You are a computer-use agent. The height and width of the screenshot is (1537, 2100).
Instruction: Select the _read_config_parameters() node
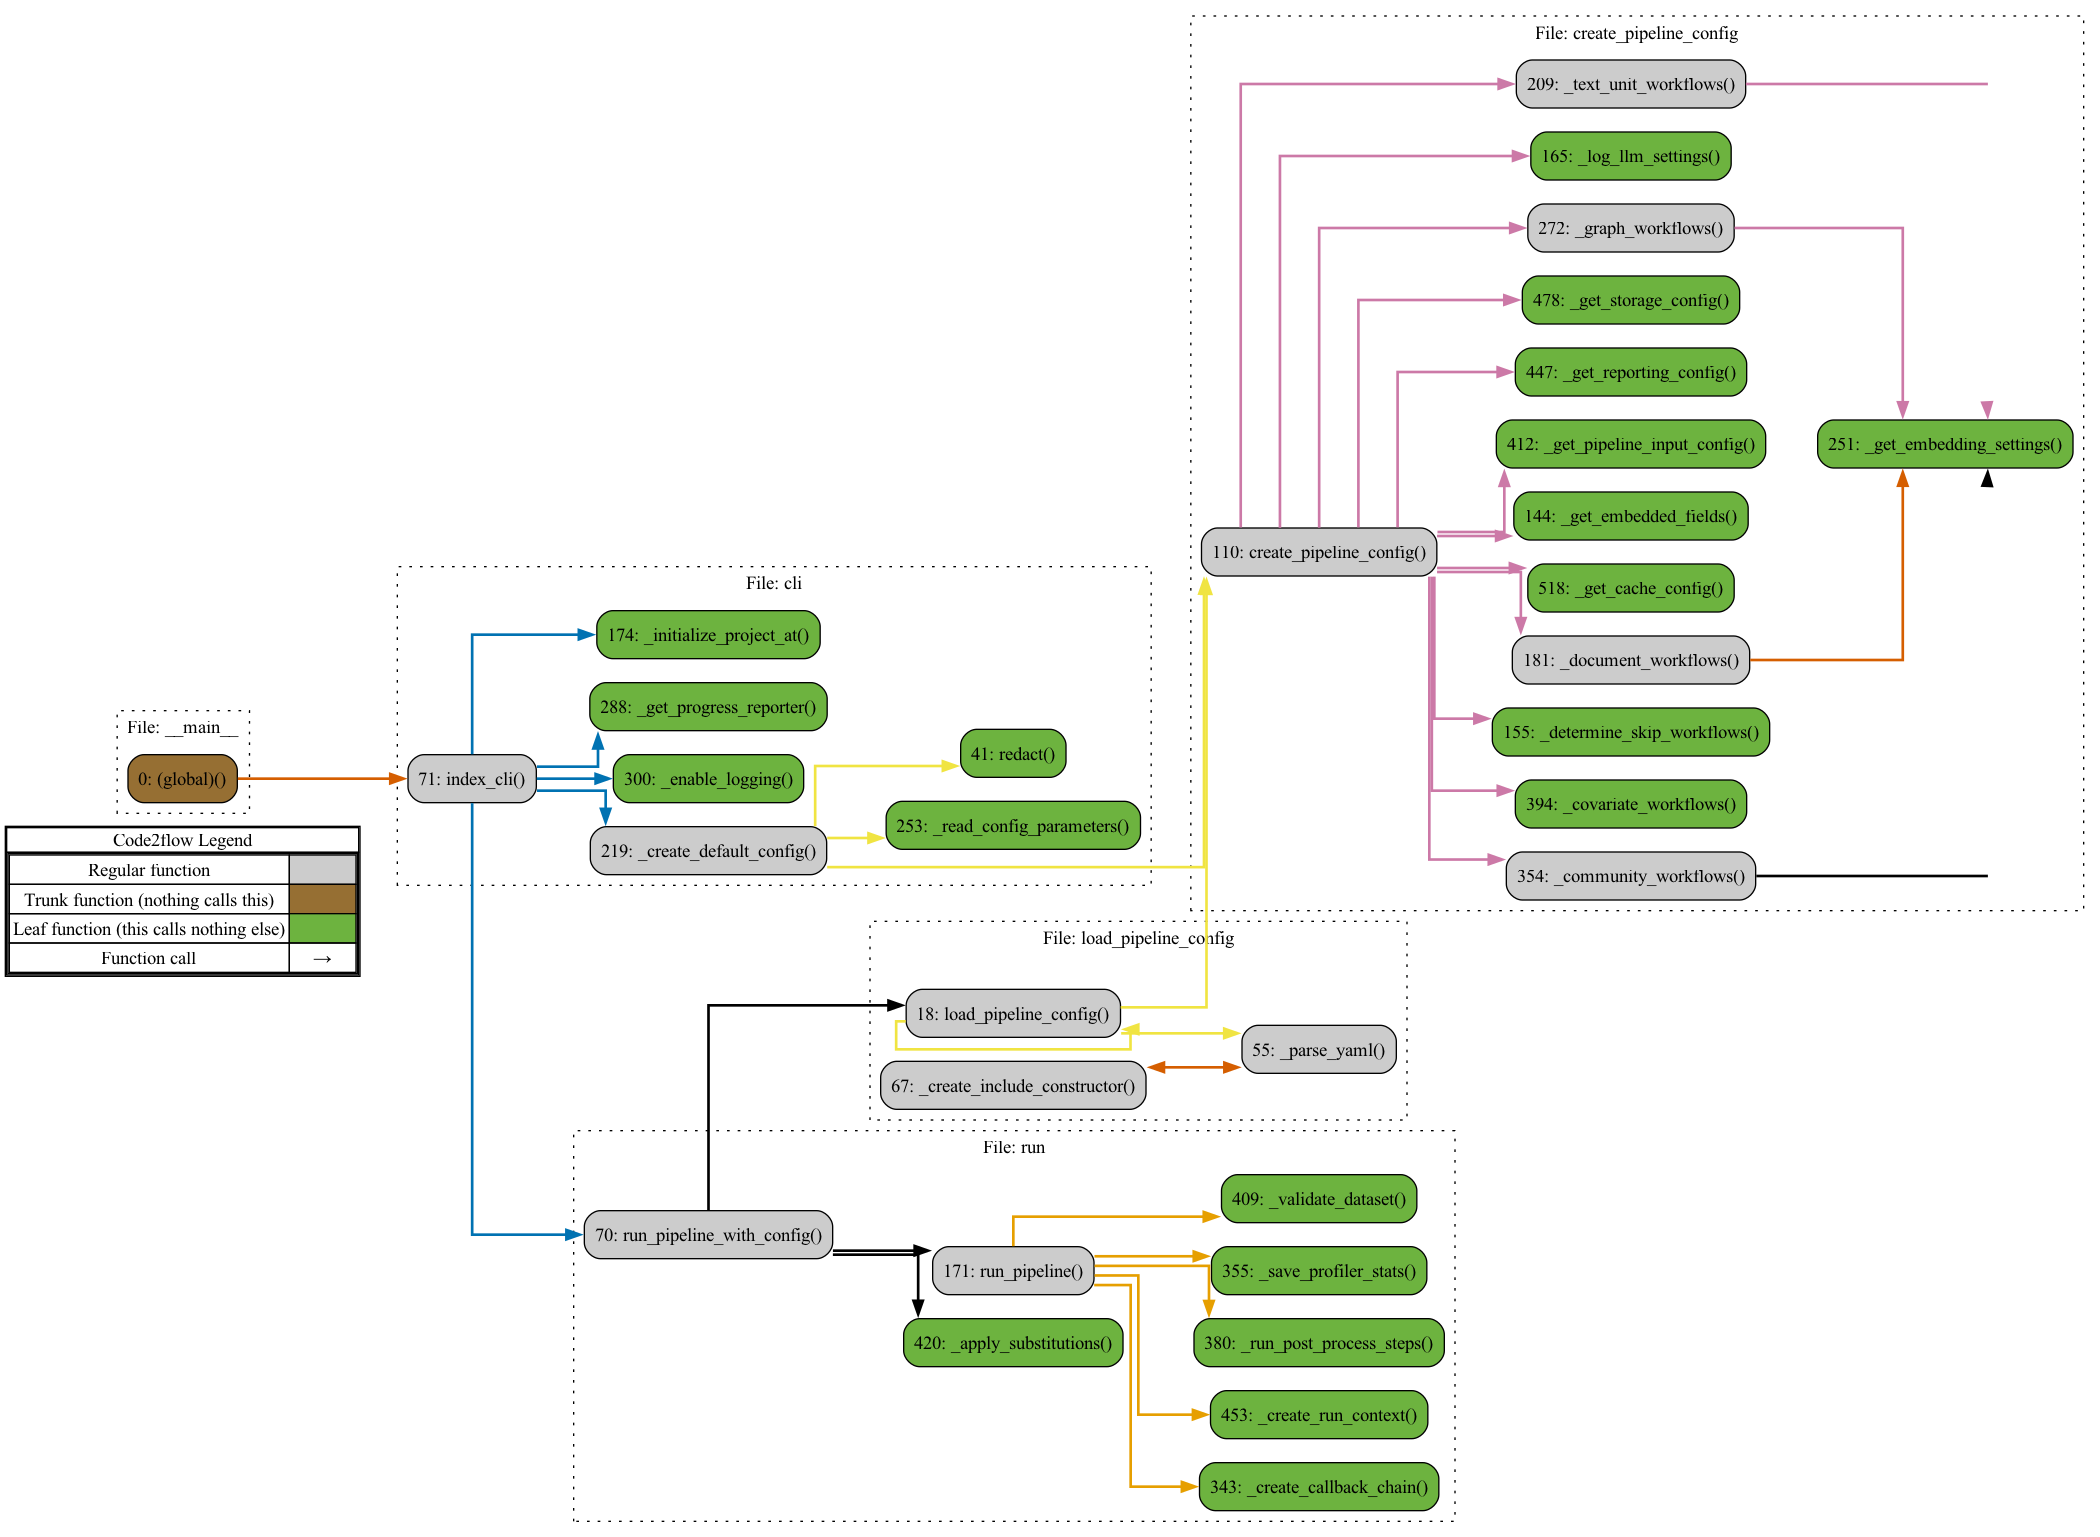pos(1012,826)
